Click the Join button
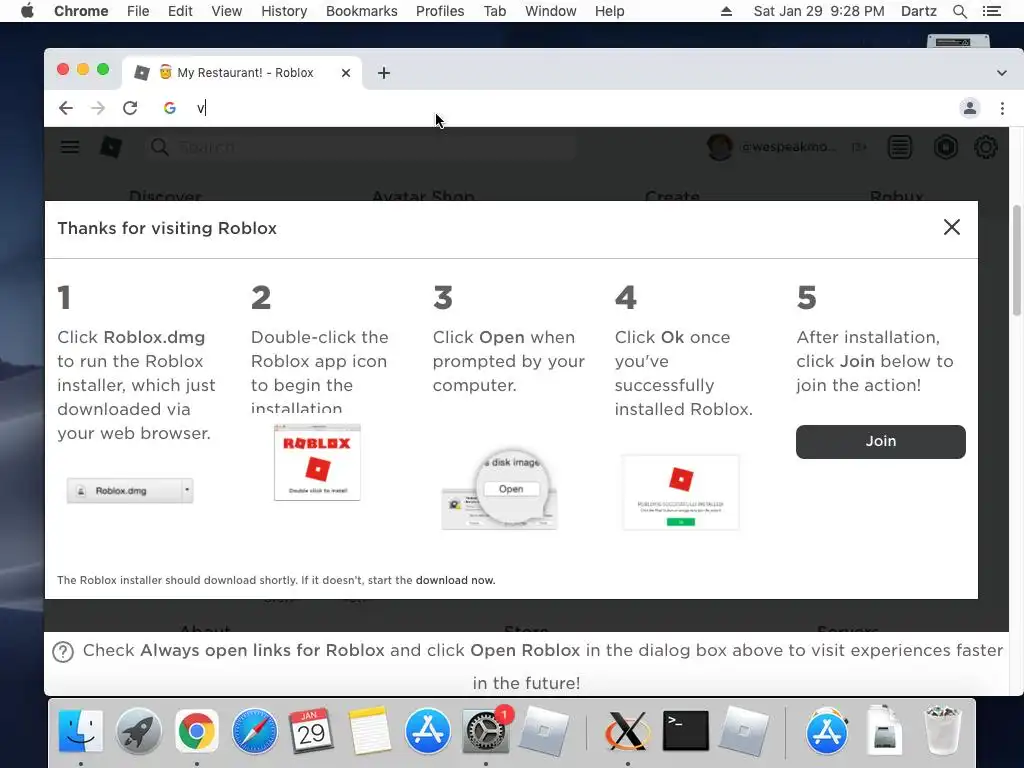The image size is (1024, 768). coord(880,441)
